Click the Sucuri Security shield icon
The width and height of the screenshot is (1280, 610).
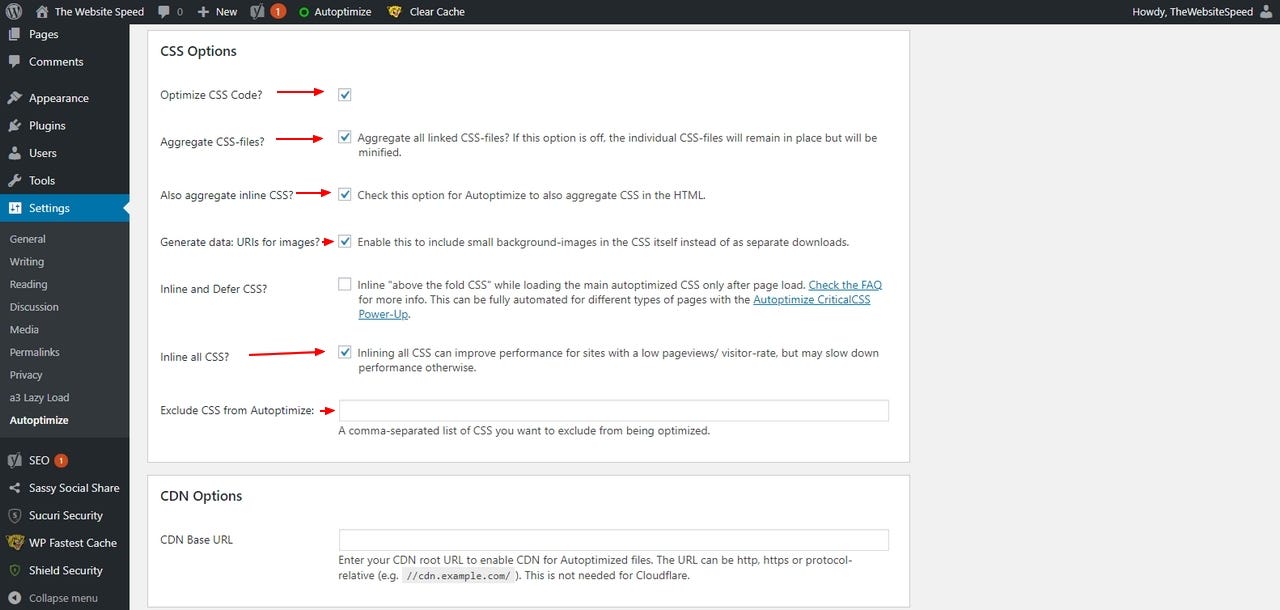coord(14,516)
